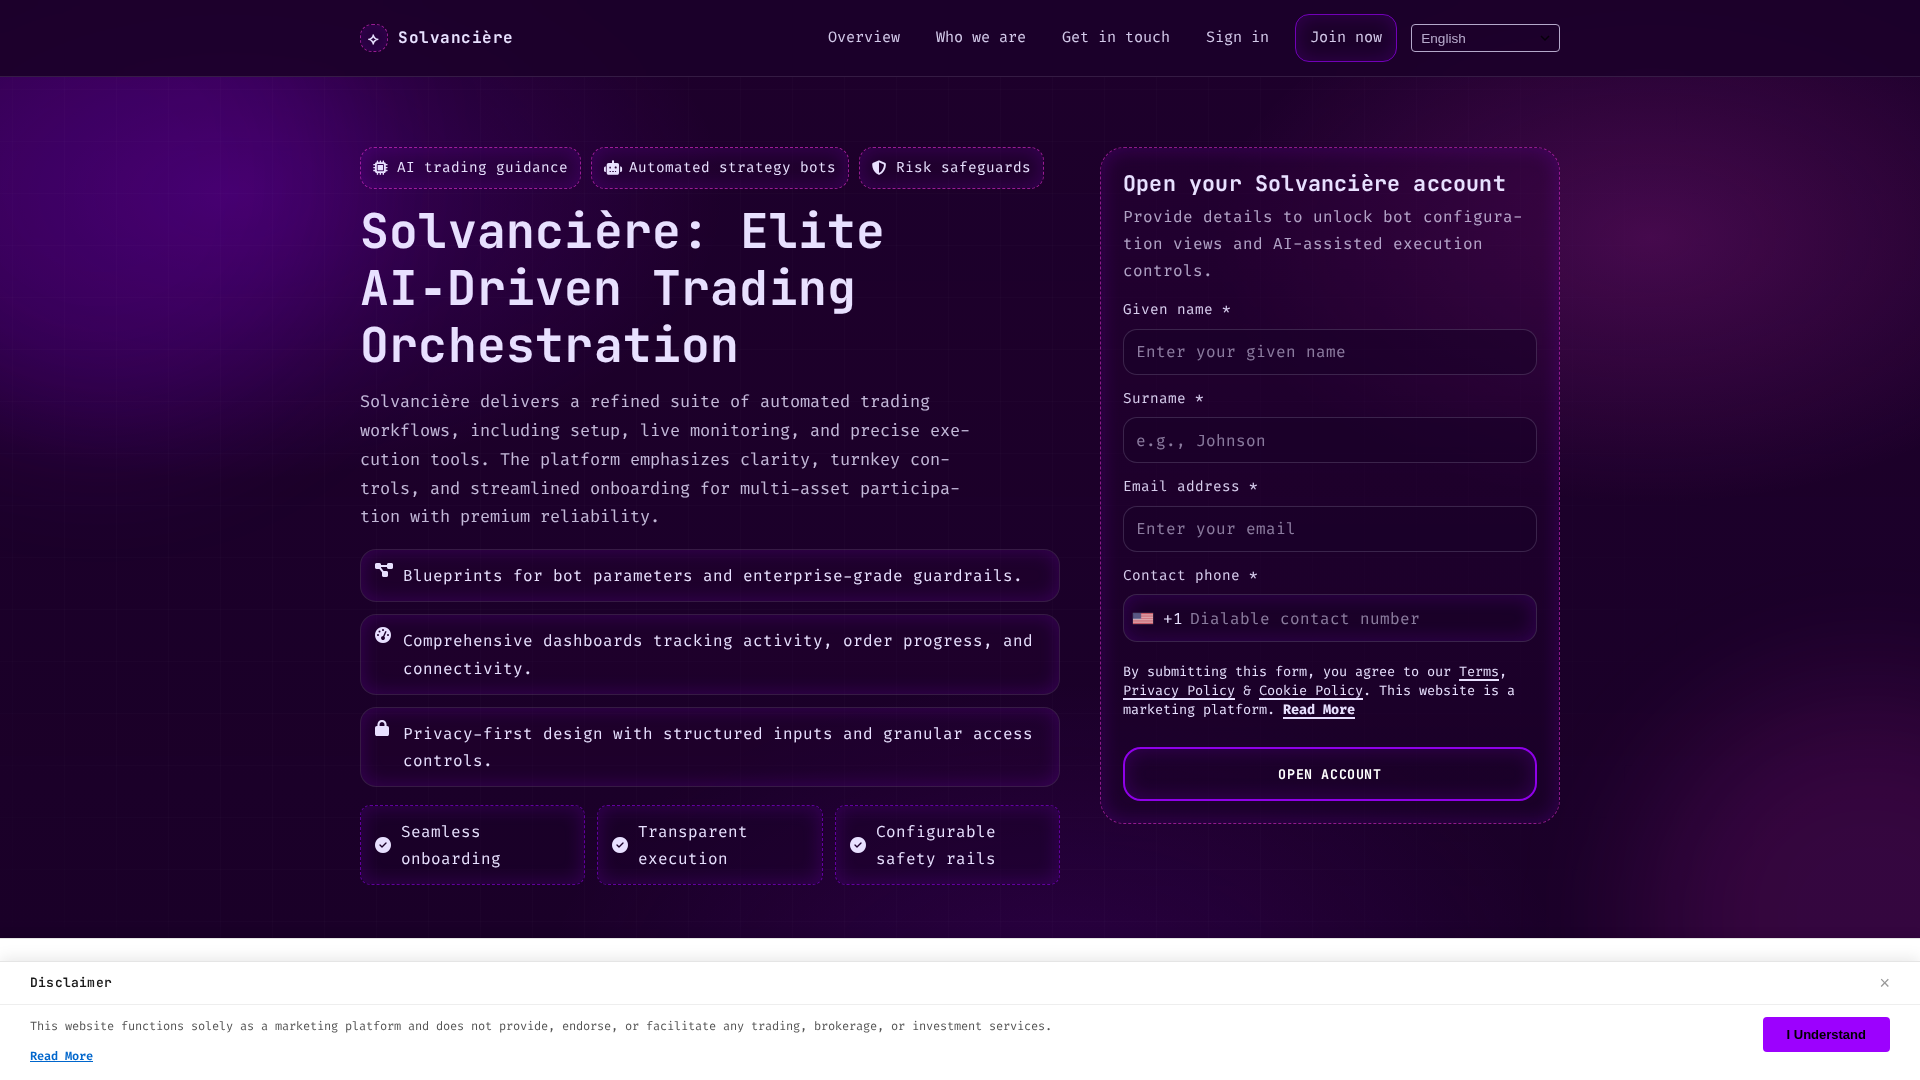
Task: Click the Transparent execution card text
Action: coord(693,845)
